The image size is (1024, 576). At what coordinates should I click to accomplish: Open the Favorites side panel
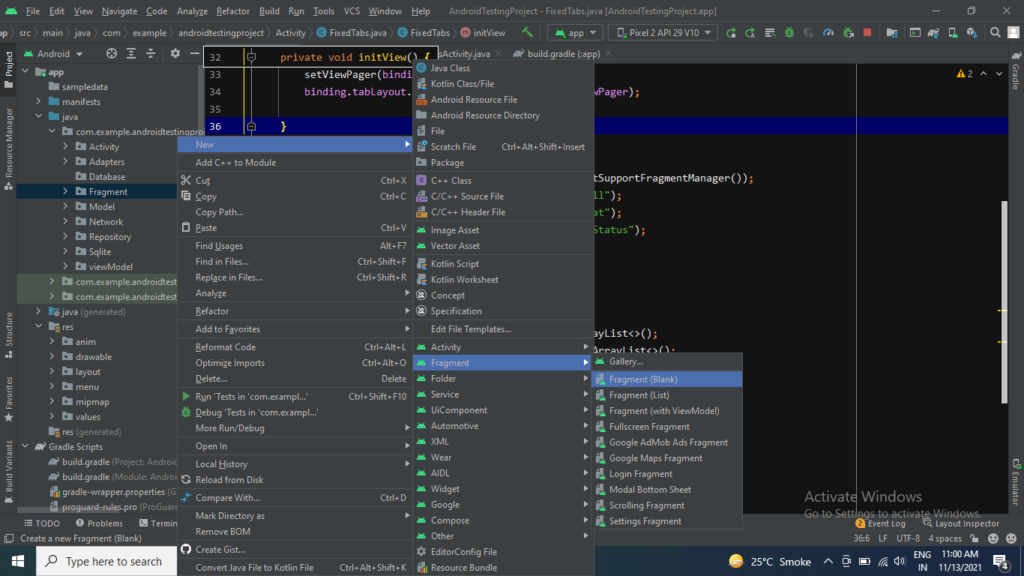point(8,398)
